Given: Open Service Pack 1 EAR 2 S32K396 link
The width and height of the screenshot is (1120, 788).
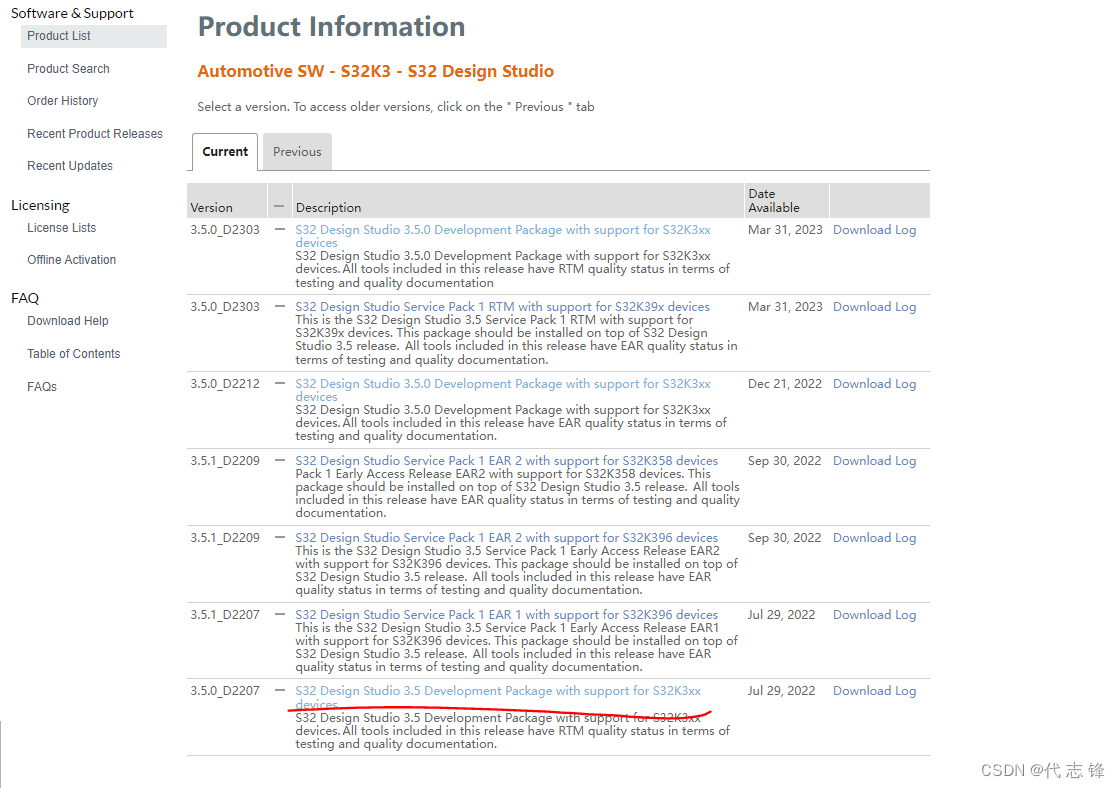Looking at the screenshot, I should 506,537.
